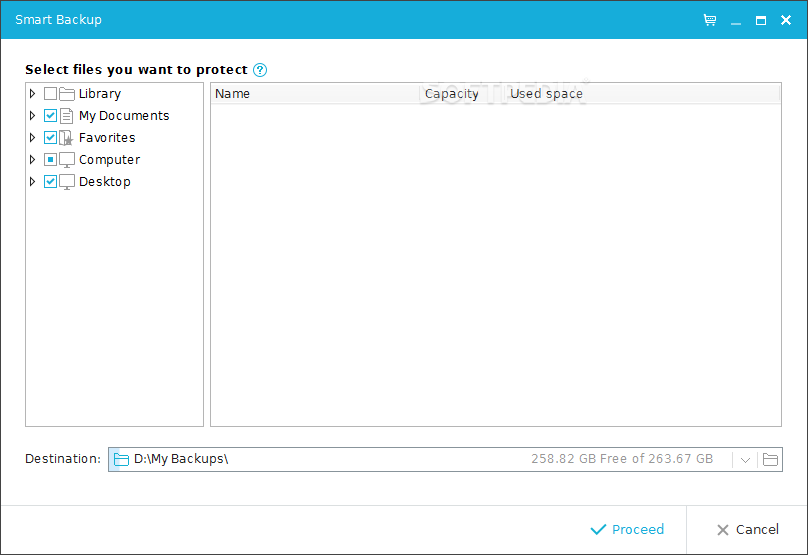Viewport: 808px width, 555px height.
Task: Open the destination dropdown arrow
Action: click(745, 460)
